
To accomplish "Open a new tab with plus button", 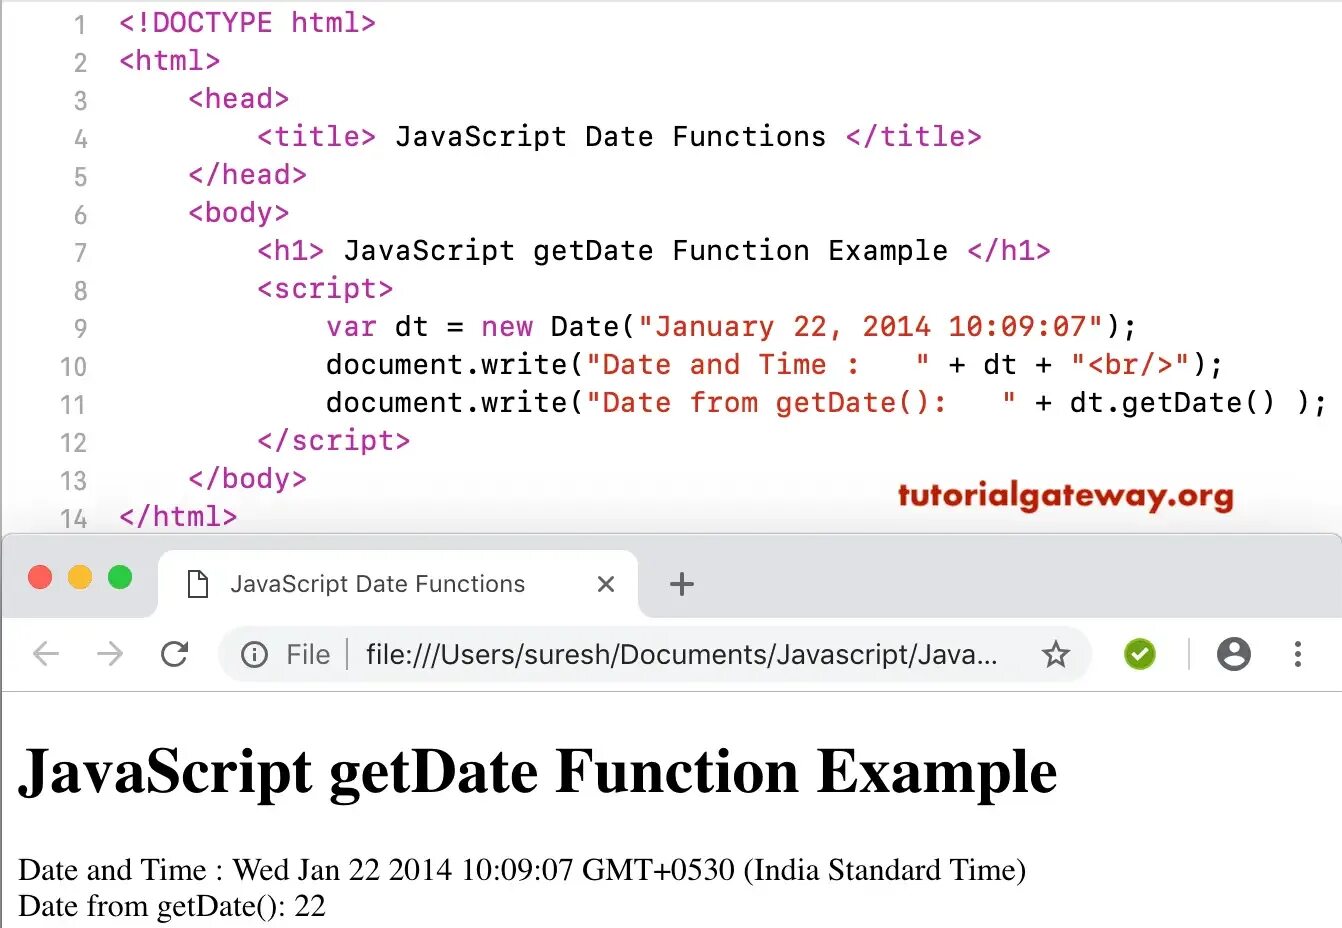I will tap(682, 584).
